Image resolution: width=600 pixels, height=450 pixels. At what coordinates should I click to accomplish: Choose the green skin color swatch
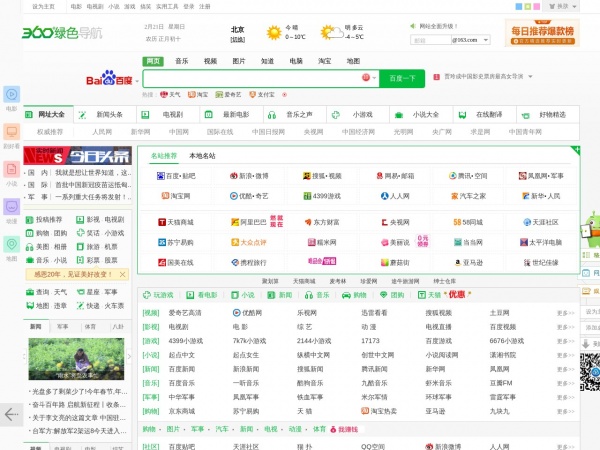coord(528,7)
